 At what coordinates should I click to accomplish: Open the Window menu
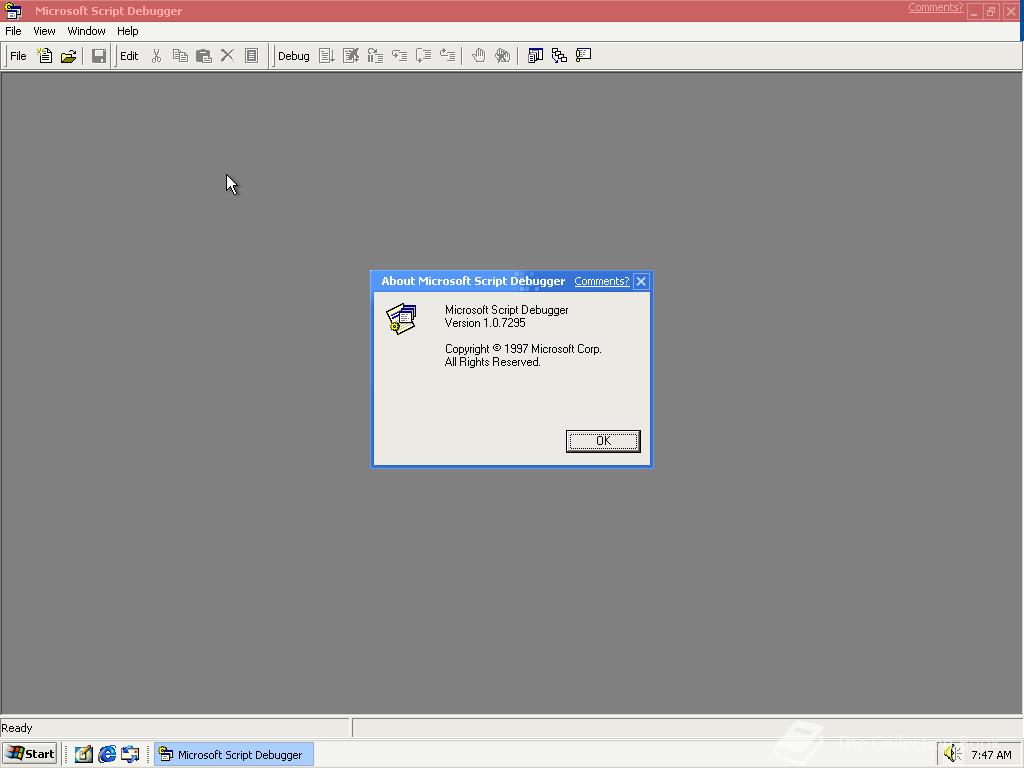[x=86, y=31]
